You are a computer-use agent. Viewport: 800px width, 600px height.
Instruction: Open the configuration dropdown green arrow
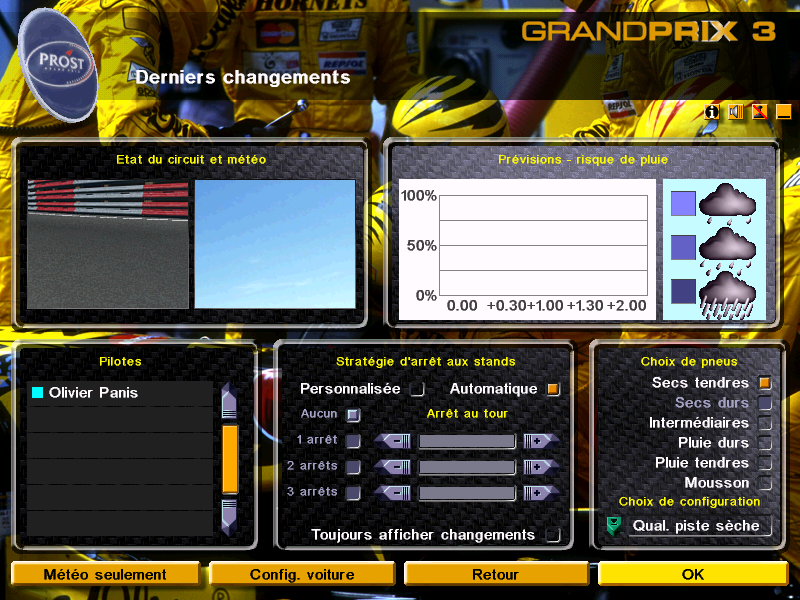tap(614, 526)
